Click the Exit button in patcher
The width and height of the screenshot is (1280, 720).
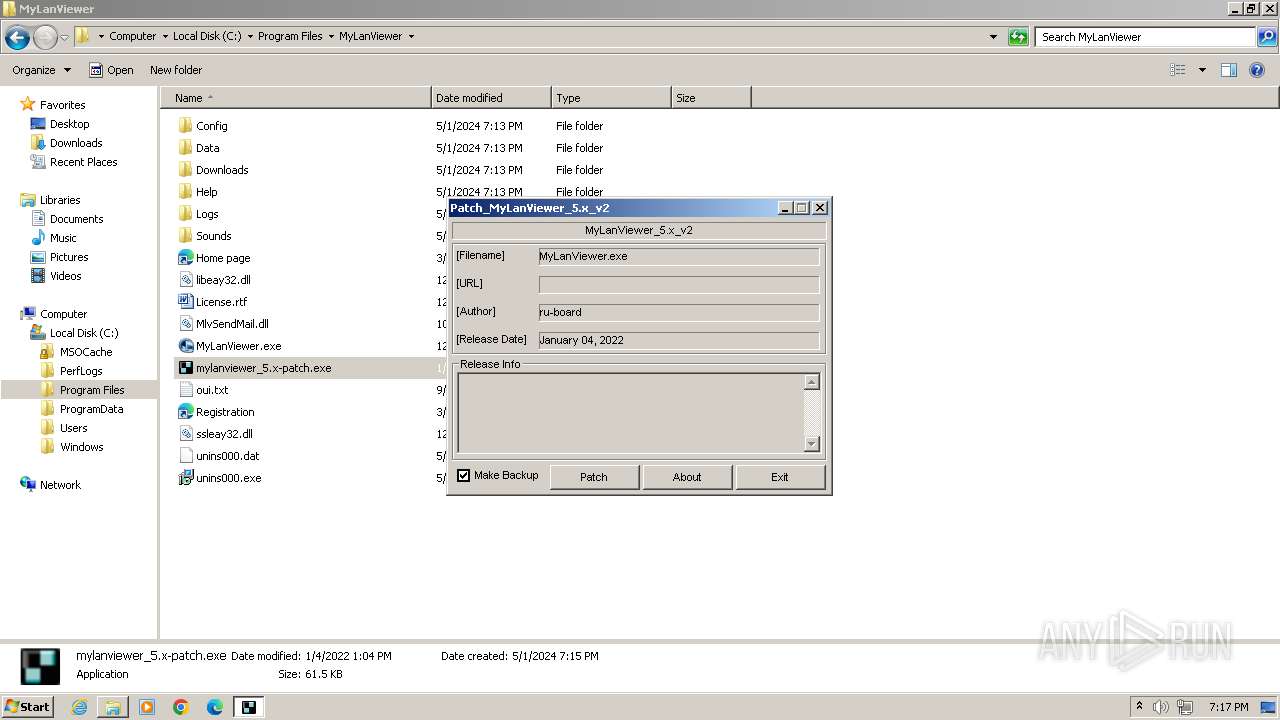(780, 477)
